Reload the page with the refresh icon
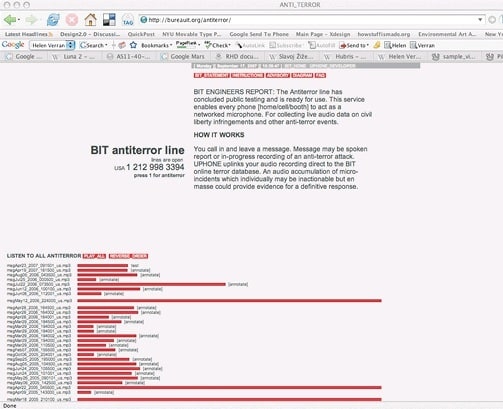Image resolution: width=503 pixels, height=409 pixels. (53, 20)
